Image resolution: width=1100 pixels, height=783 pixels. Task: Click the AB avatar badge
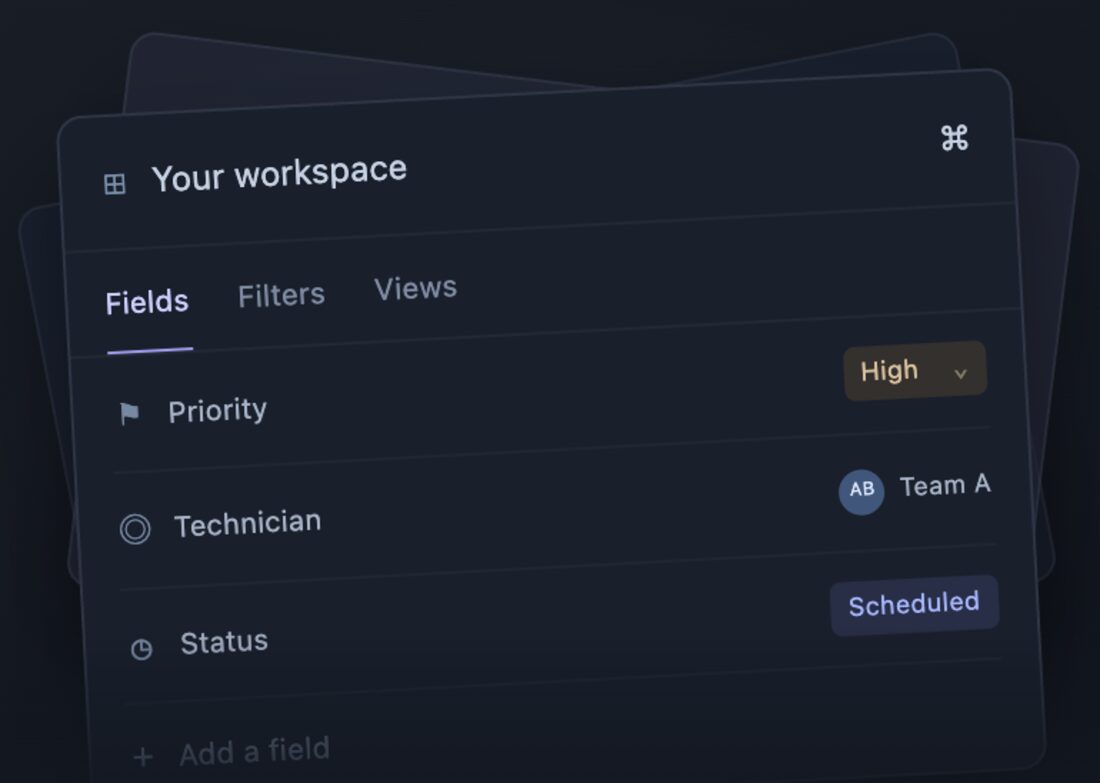tap(861, 492)
